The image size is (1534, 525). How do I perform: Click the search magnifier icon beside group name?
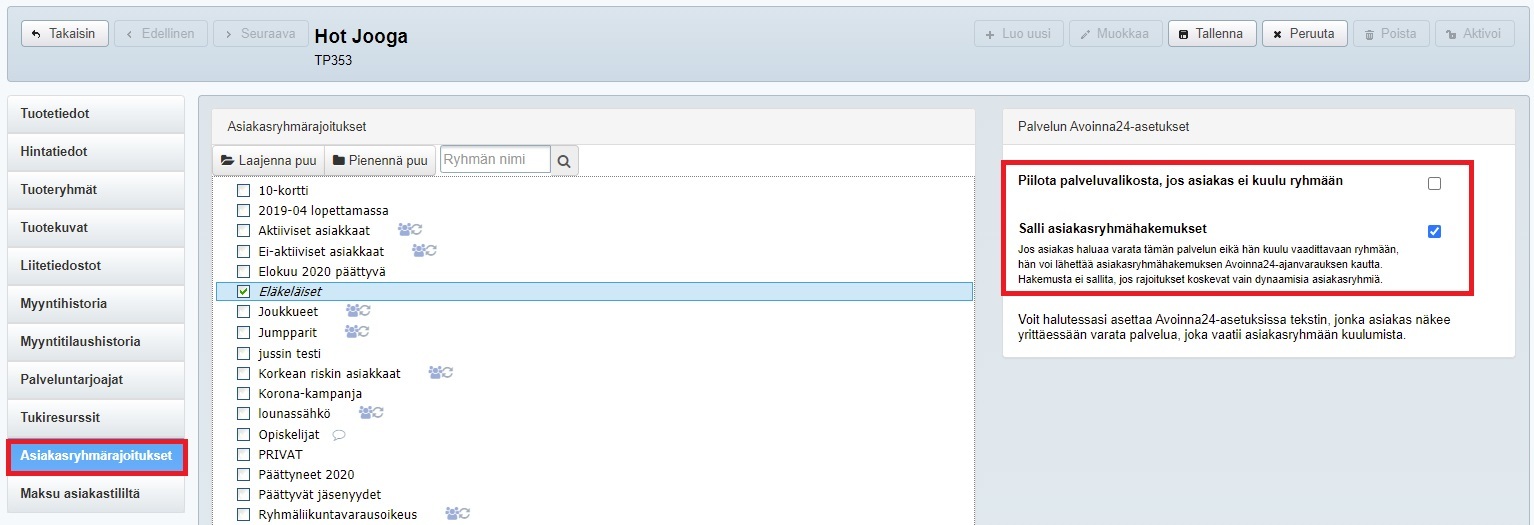coord(564,161)
